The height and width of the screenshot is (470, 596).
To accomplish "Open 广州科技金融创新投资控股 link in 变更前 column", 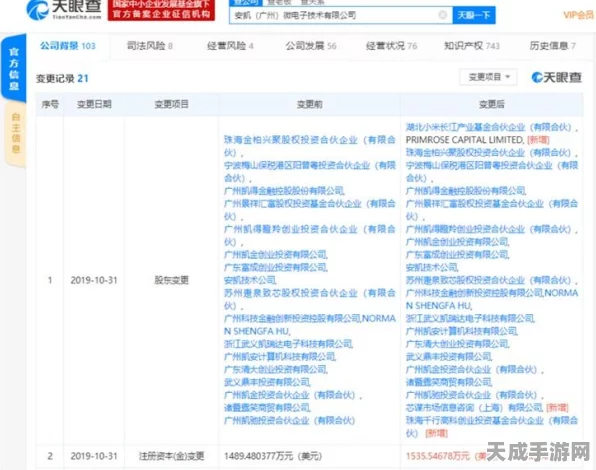I will pyautogui.click(x=292, y=318).
